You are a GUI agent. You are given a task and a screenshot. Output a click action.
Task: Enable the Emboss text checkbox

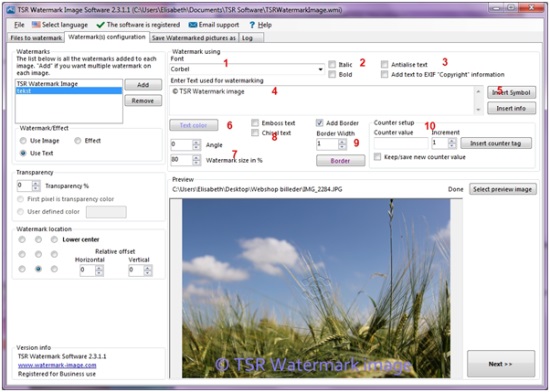pos(255,123)
